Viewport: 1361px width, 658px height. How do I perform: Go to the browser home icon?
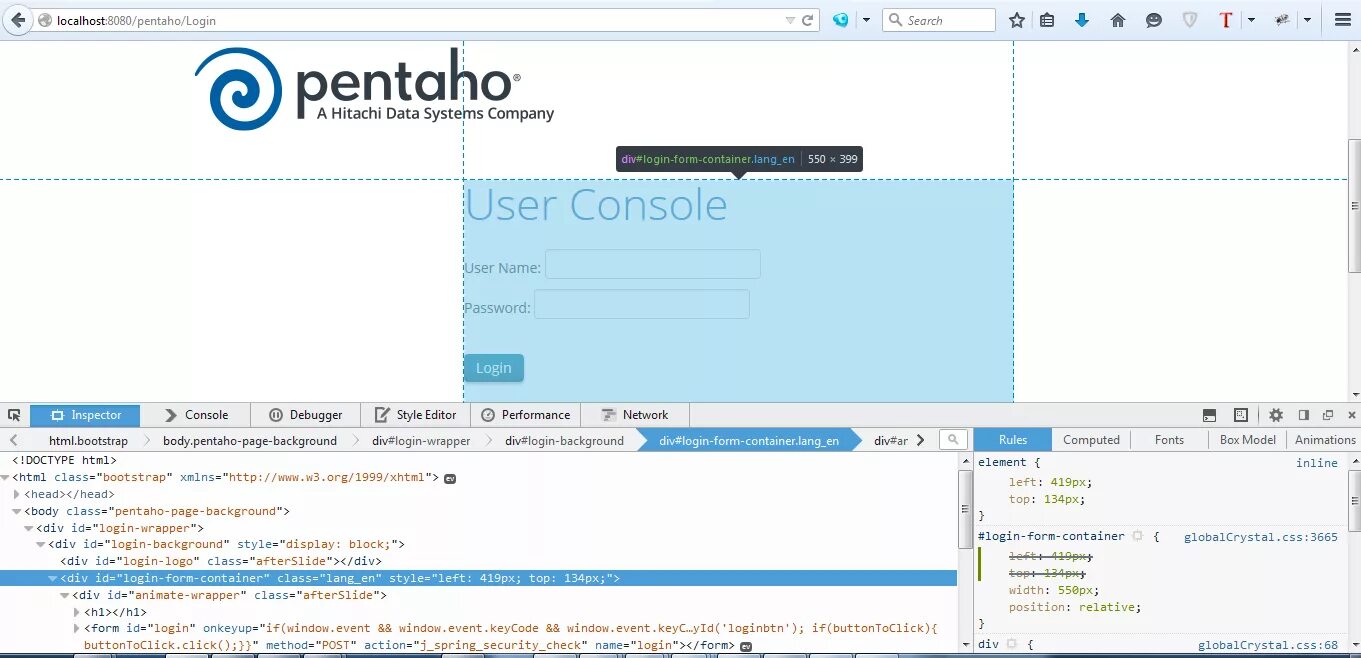pyautogui.click(x=1118, y=20)
